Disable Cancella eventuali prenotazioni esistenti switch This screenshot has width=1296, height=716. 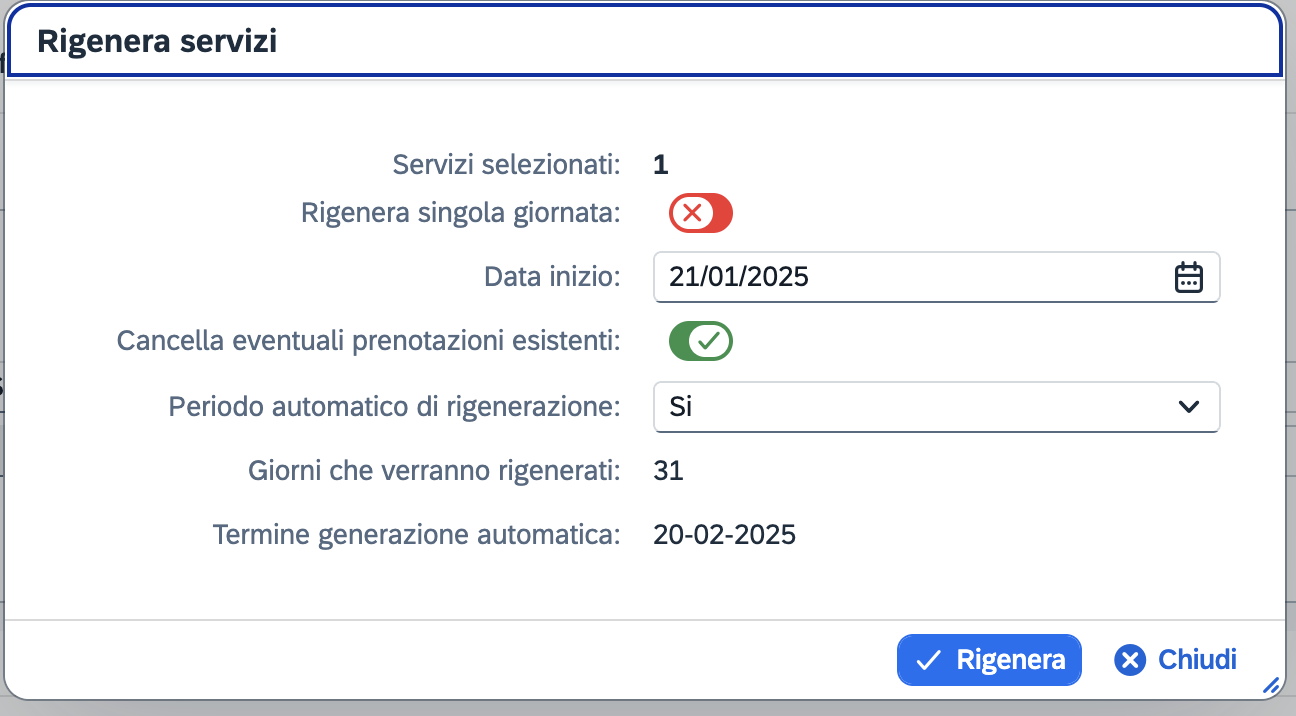701,341
